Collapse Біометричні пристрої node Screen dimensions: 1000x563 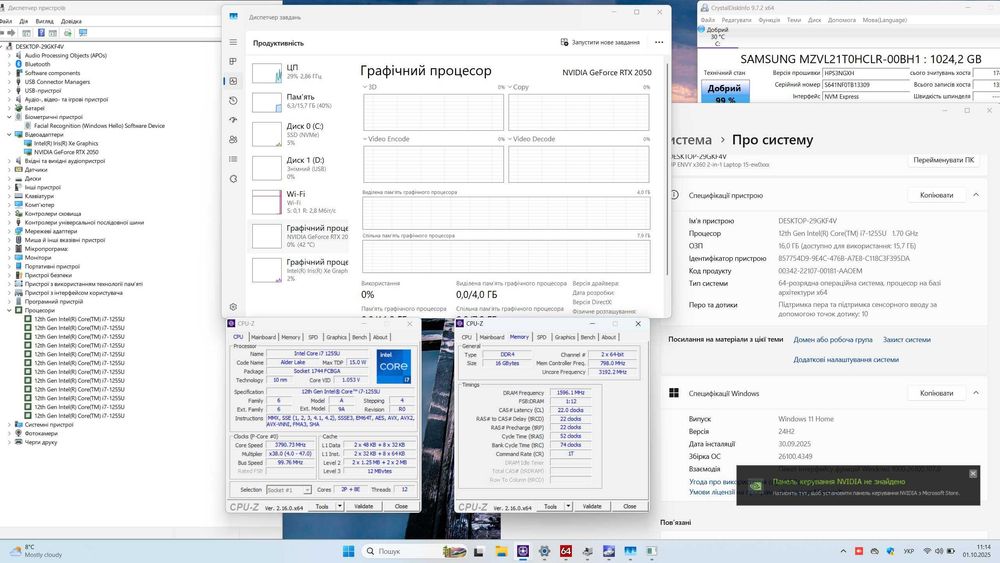coord(9,117)
